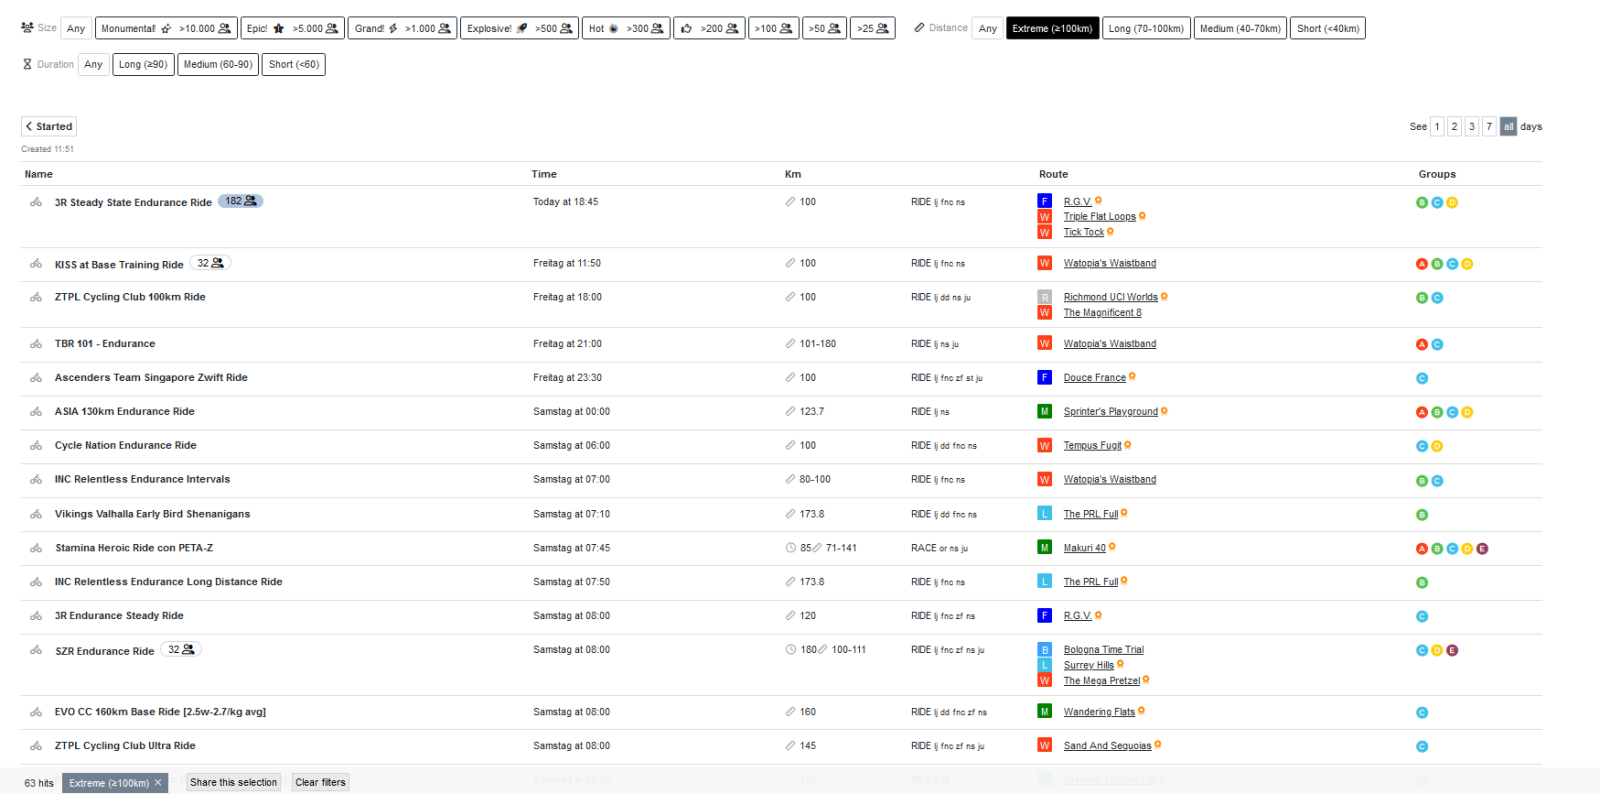Click the bike icon beside ASIA 130km Endurance Ride

(36, 412)
